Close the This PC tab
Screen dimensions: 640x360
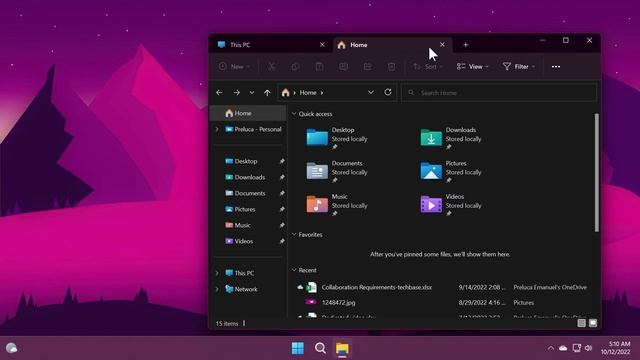tap(322, 44)
